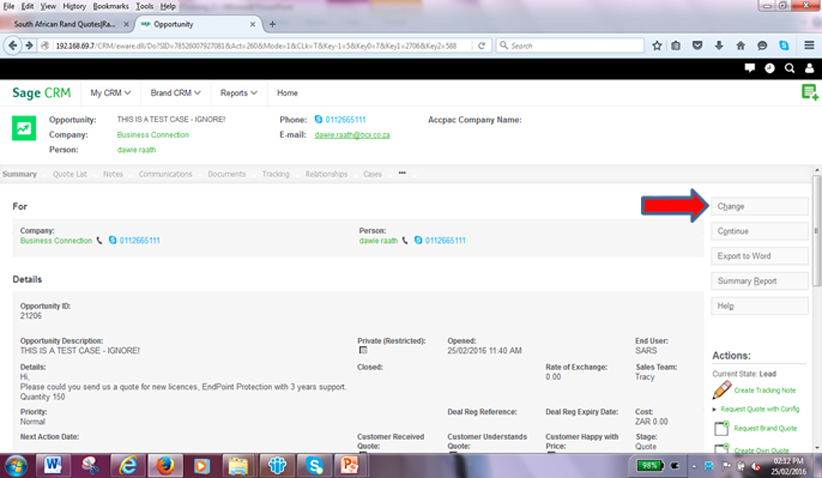Viewport: 822px width, 478px height.
Task: Show more tabs with the ellipsis
Action: pos(402,173)
